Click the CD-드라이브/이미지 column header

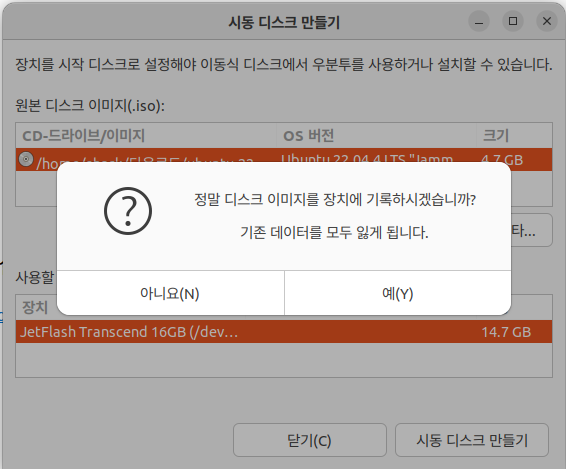tap(146, 135)
